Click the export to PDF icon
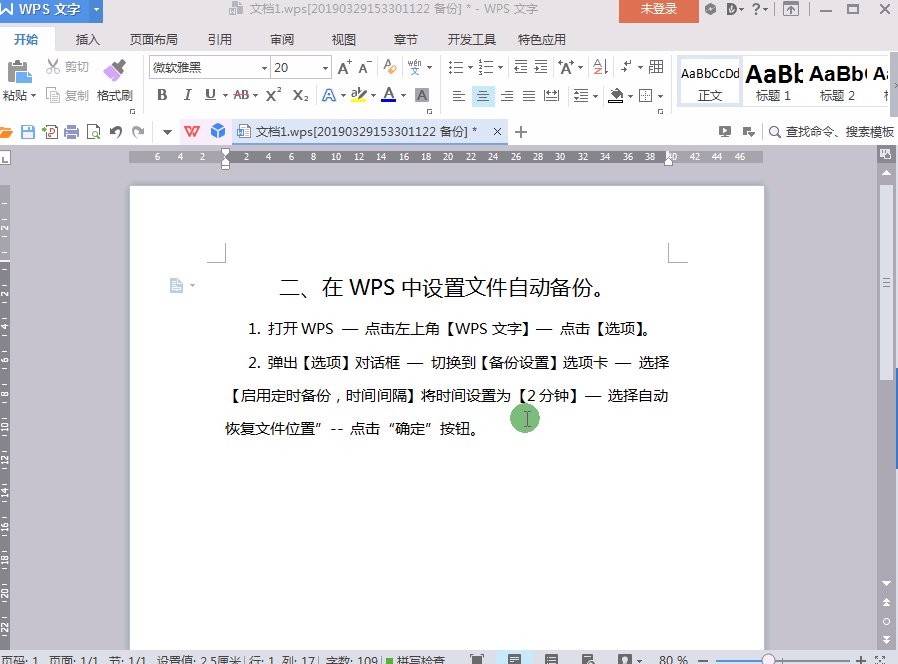898x664 pixels. click(49, 131)
